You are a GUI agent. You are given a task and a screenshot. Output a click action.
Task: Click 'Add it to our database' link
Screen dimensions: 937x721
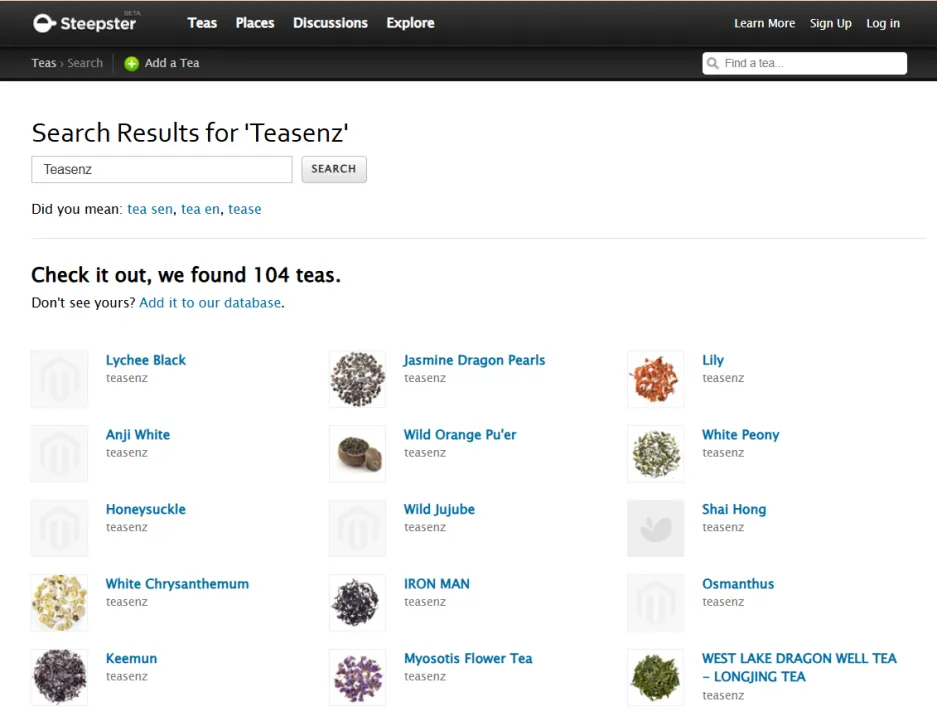[210, 303]
